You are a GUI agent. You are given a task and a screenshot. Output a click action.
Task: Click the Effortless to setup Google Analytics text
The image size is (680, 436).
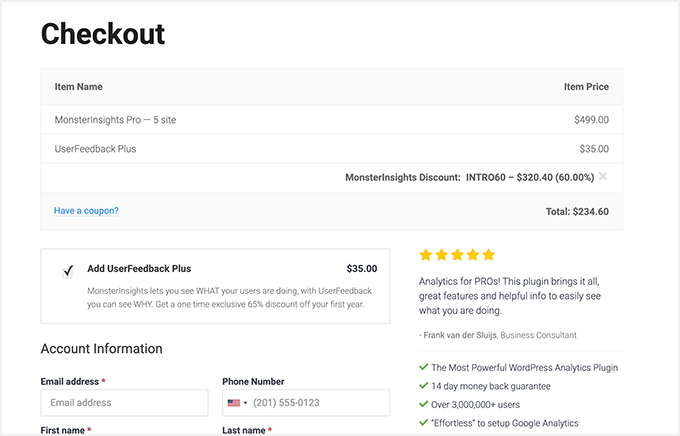click(505, 423)
